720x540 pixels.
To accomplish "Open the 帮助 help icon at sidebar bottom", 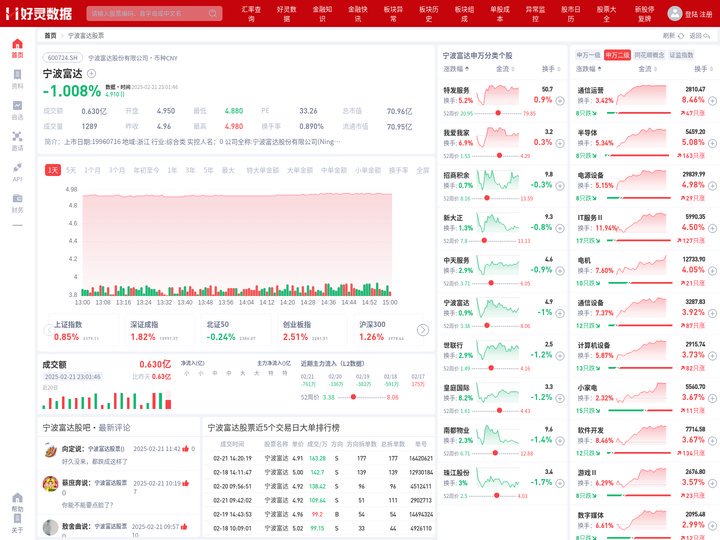I will click(17, 498).
